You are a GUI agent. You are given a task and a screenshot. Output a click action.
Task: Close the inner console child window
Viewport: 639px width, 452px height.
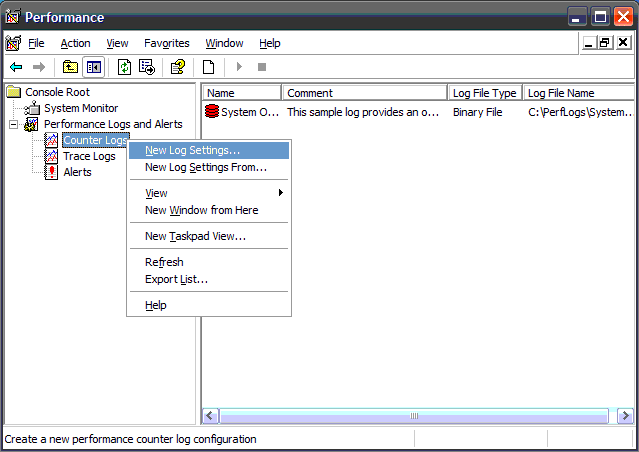tap(623, 42)
